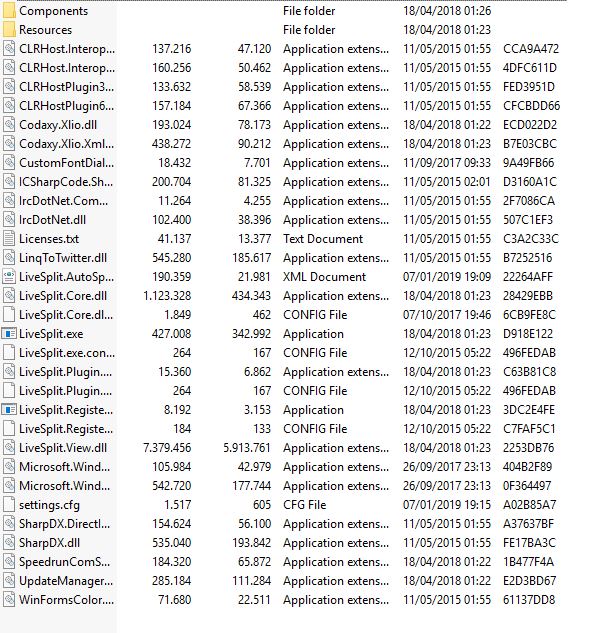610x633 pixels.
Task: Click checksum value 3DC2E4FE
Action: click(x=529, y=410)
